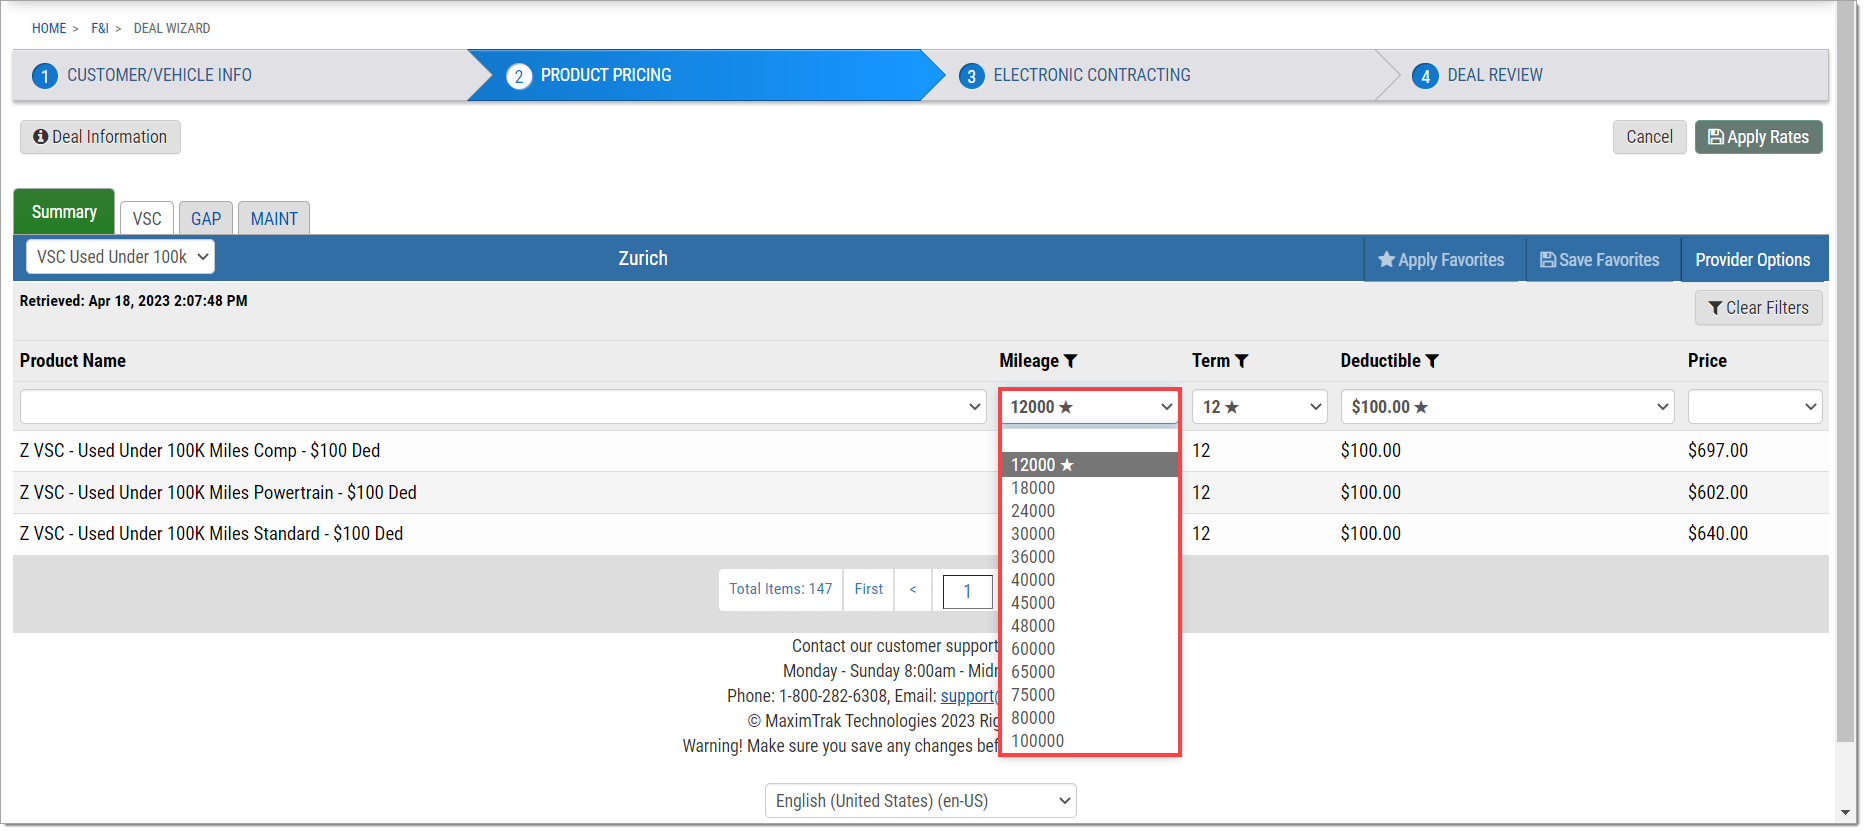Click previous page arrow in pager
The image size is (1864, 831).
(913, 589)
